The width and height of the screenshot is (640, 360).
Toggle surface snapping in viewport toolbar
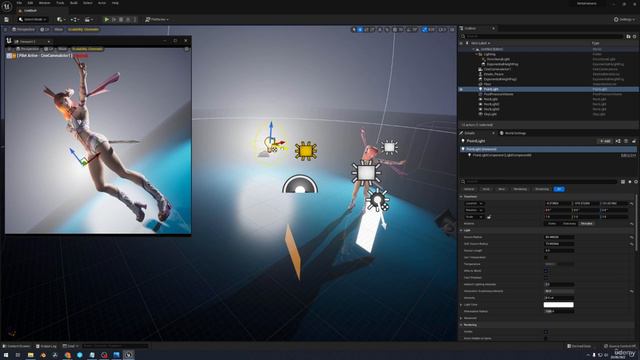point(387,29)
